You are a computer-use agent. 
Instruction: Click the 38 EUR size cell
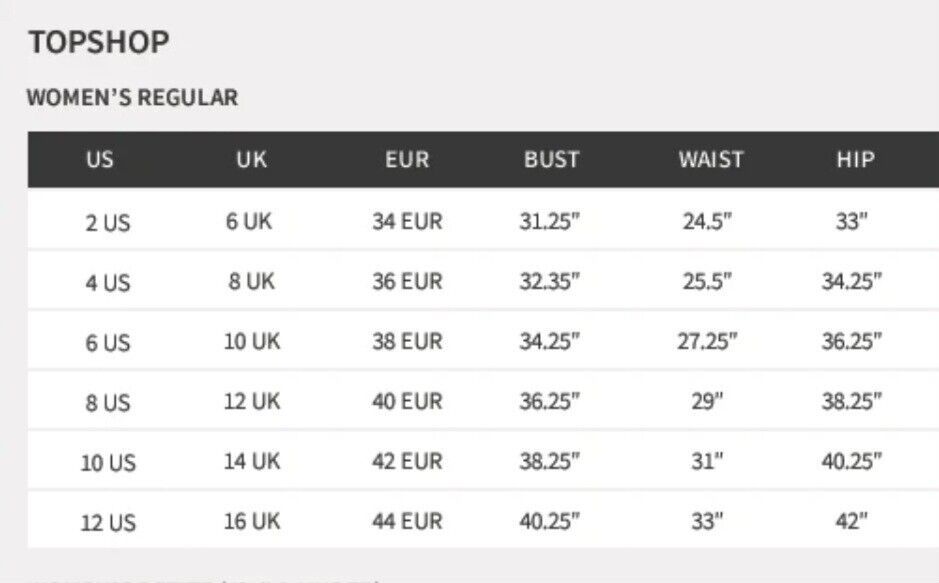(x=407, y=341)
